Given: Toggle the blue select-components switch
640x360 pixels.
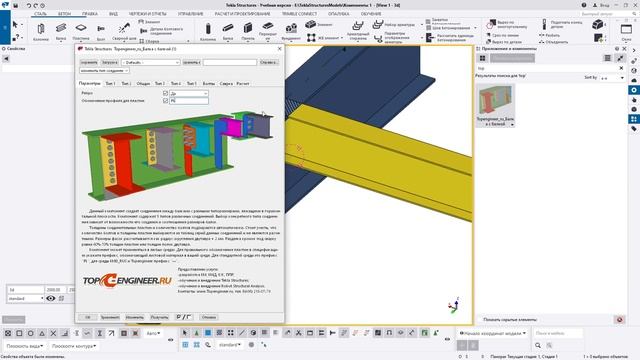Looking at the screenshot, I should [x=208, y=333].
